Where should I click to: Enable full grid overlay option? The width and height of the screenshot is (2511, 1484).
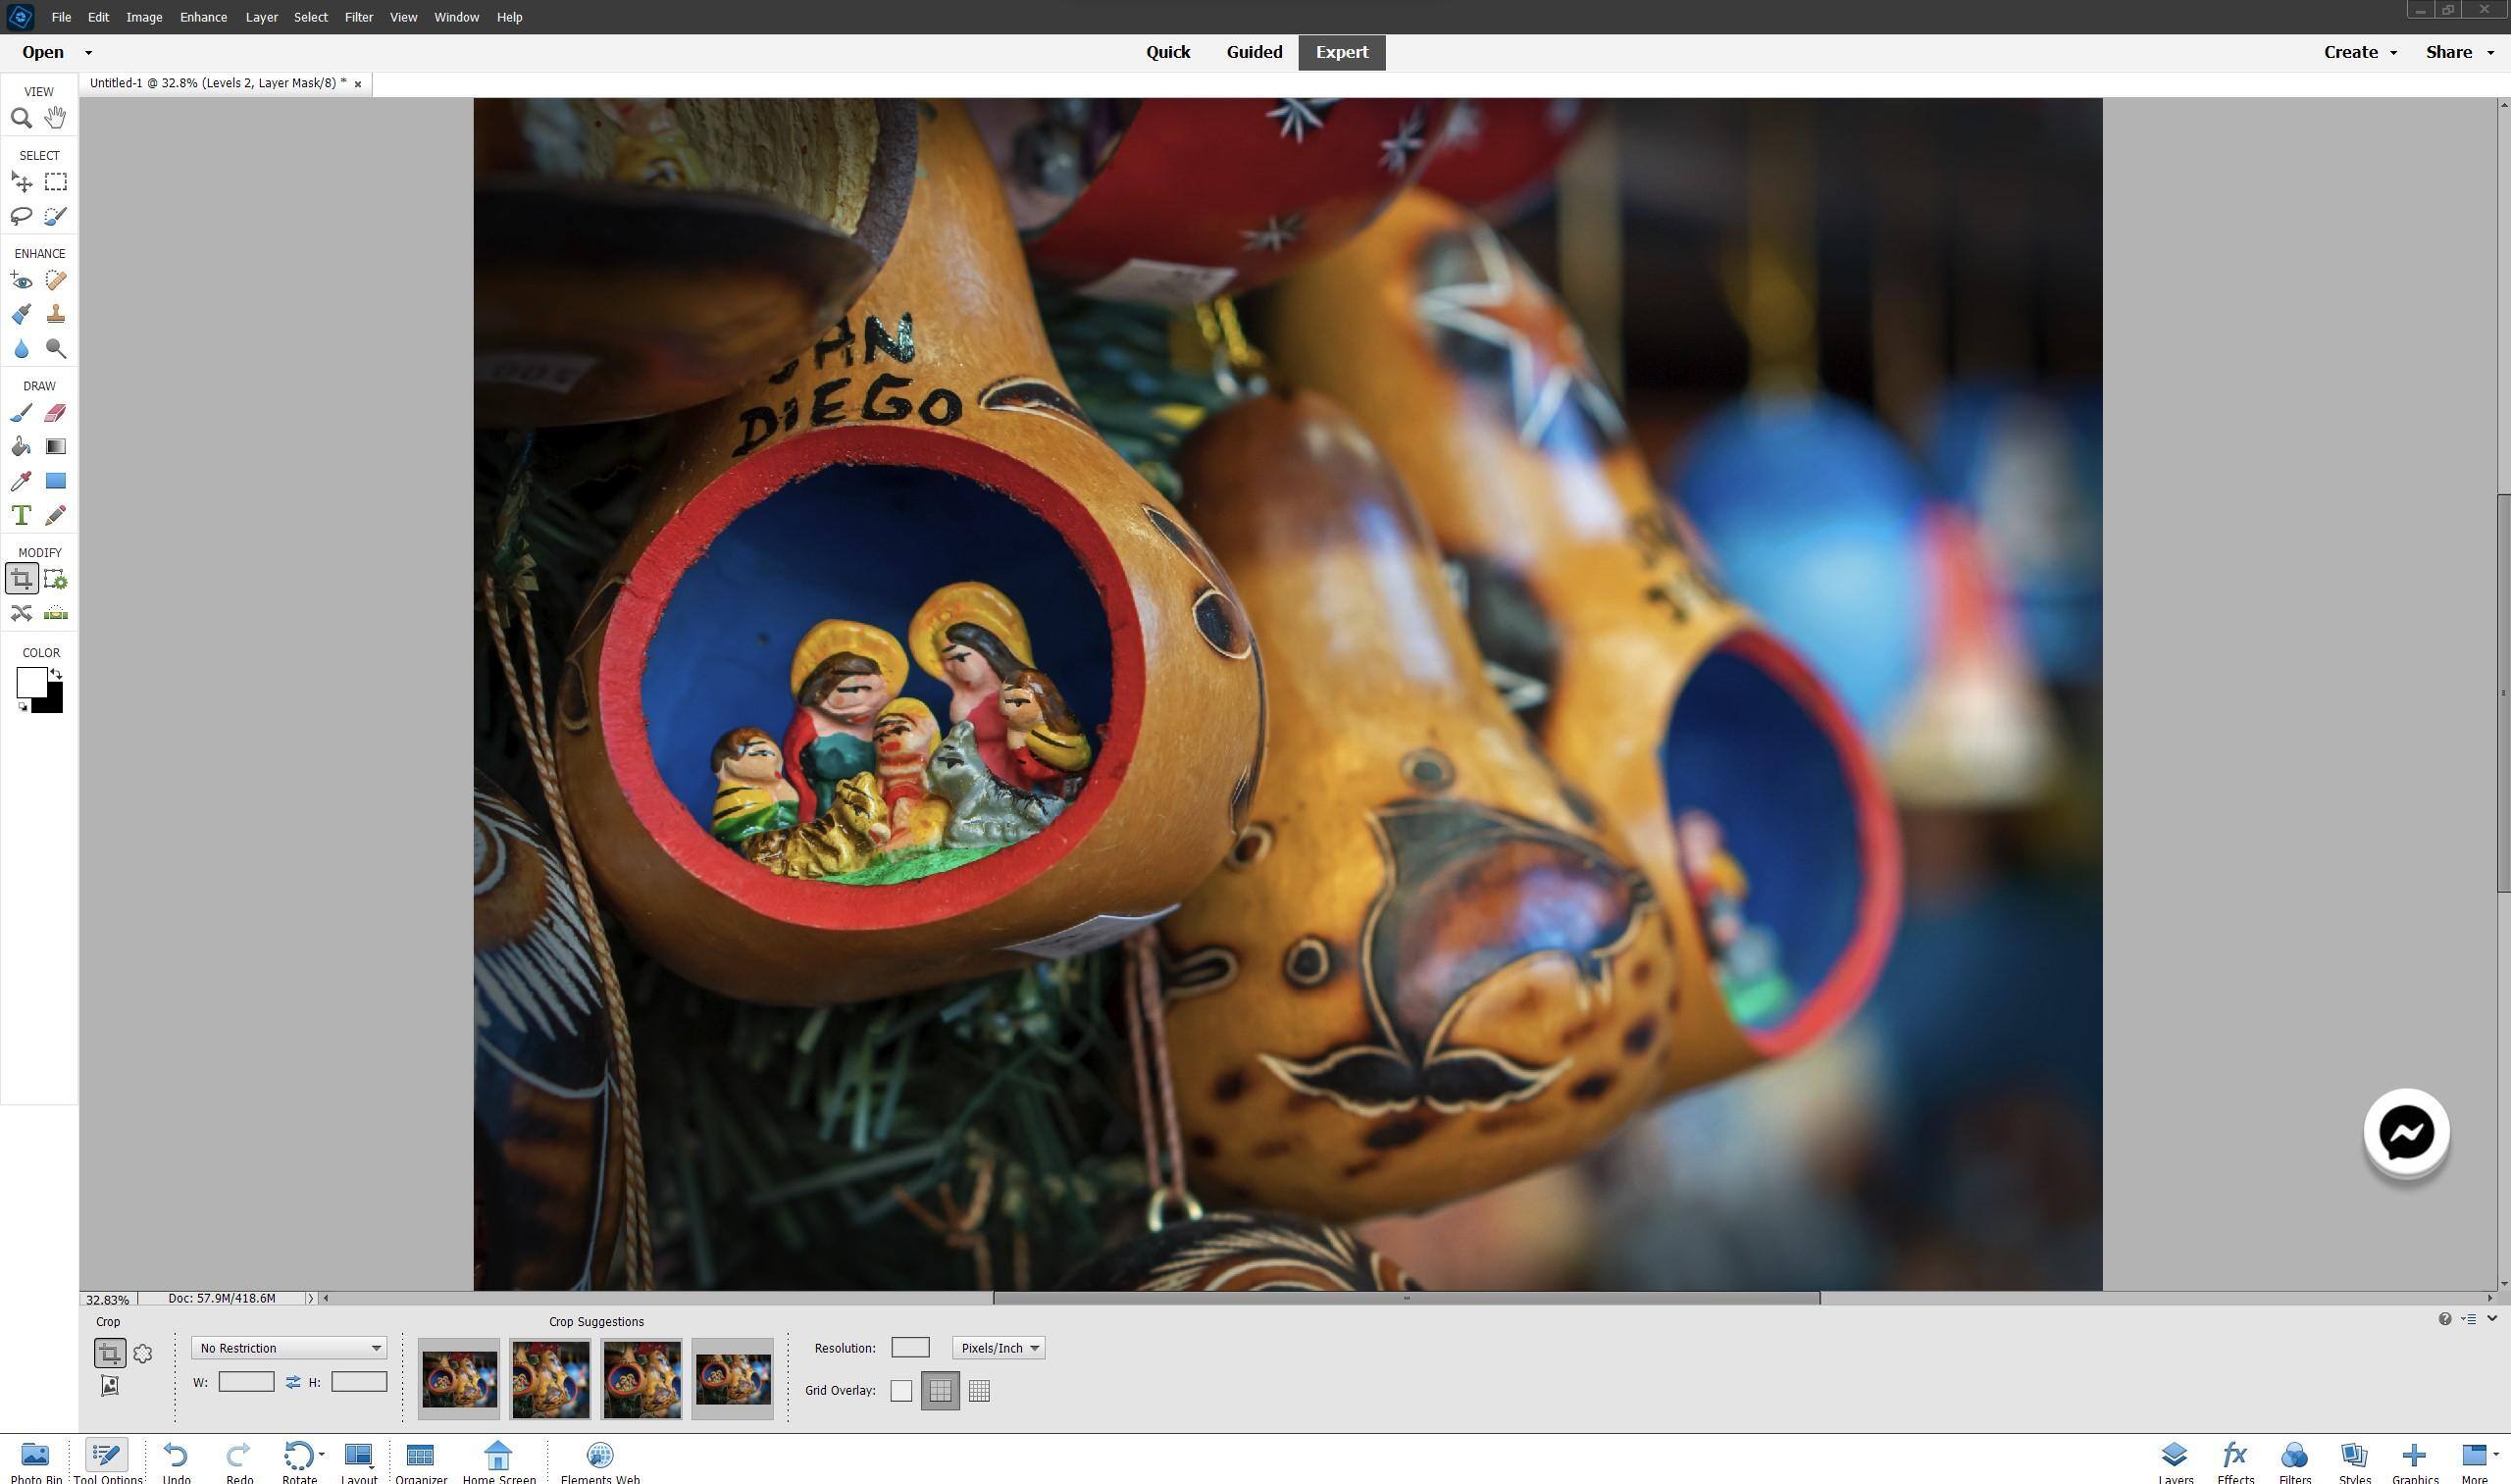pyautogui.click(x=979, y=1391)
